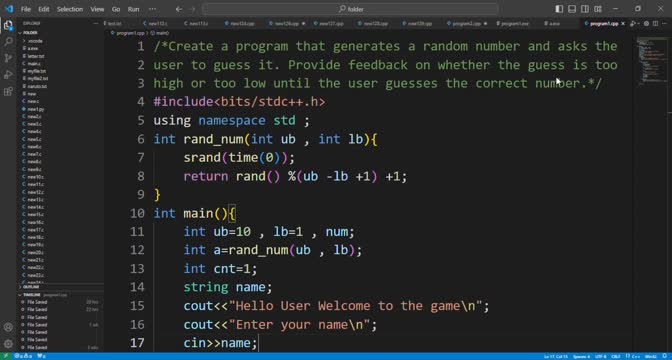Click the folder search command box
672x360 pixels.
pos(350,9)
